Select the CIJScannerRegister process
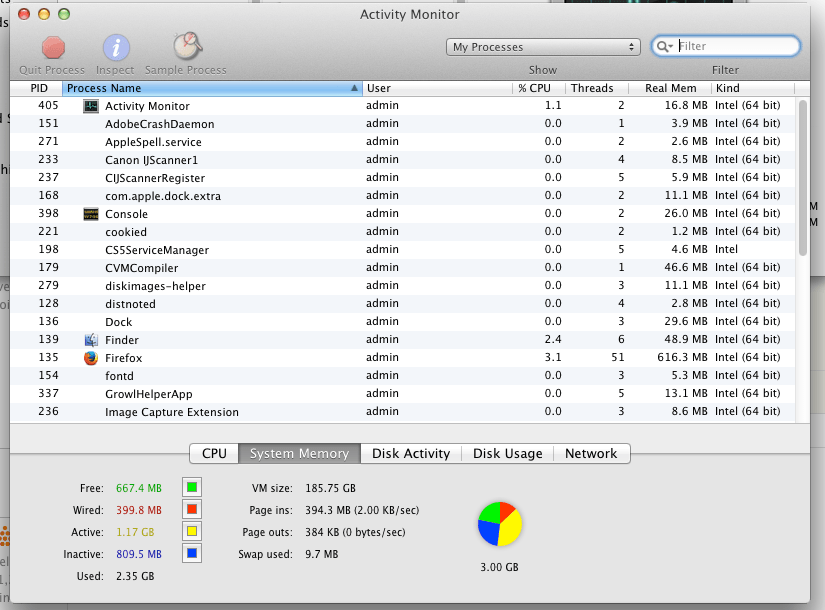The image size is (825, 610). [x=402, y=178]
